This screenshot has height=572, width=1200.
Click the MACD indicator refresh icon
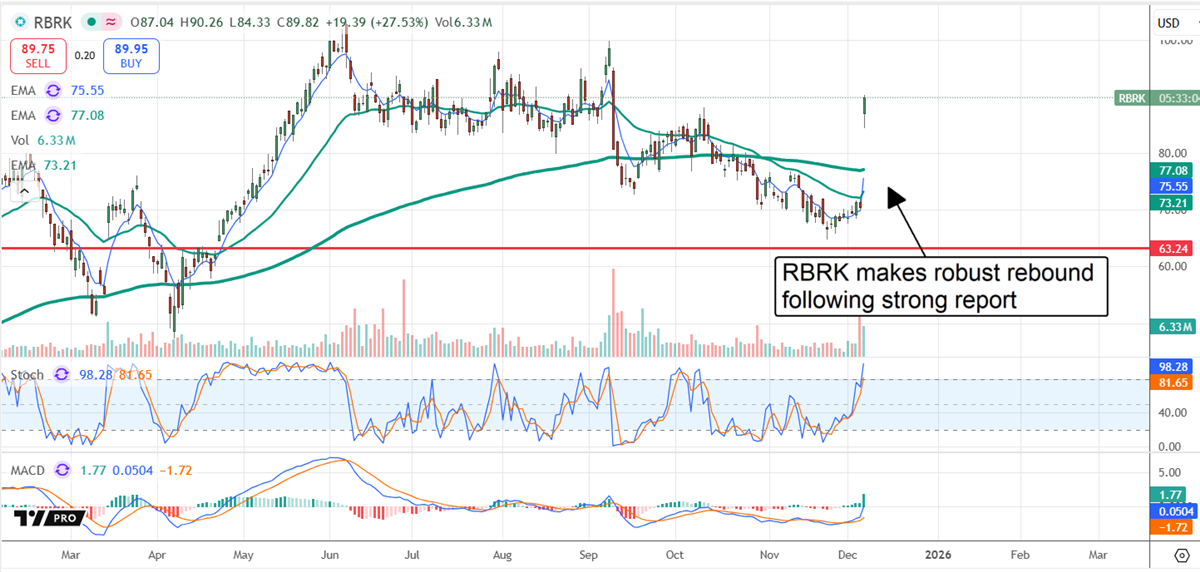click(62, 468)
